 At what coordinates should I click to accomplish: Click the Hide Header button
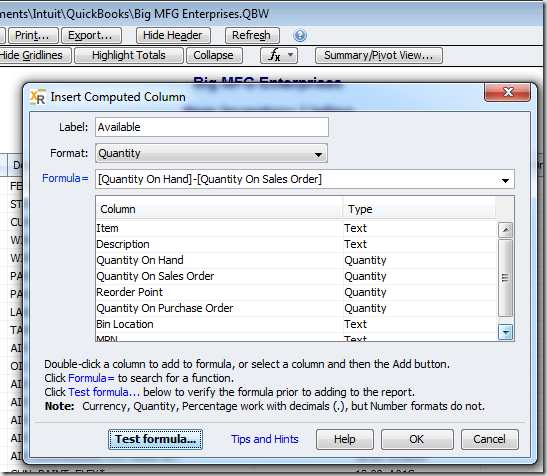(x=173, y=35)
